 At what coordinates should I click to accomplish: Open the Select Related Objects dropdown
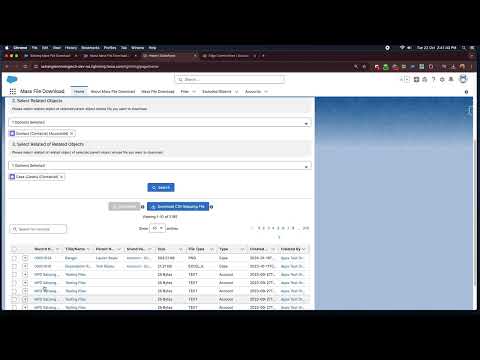click(160, 122)
